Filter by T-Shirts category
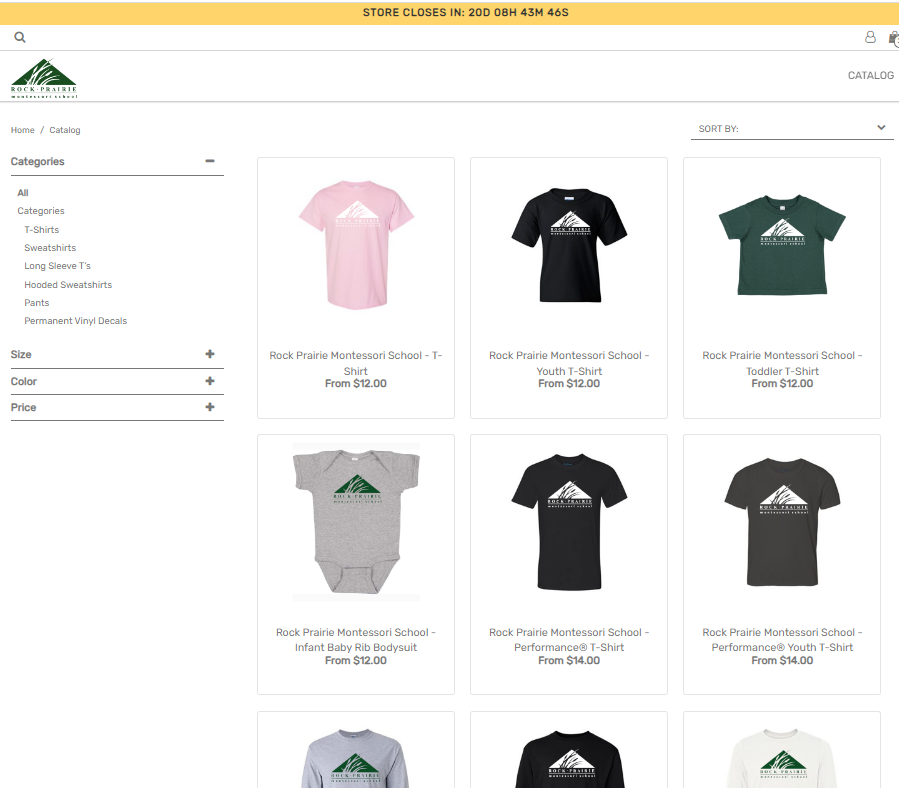The image size is (899, 788). point(41,229)
